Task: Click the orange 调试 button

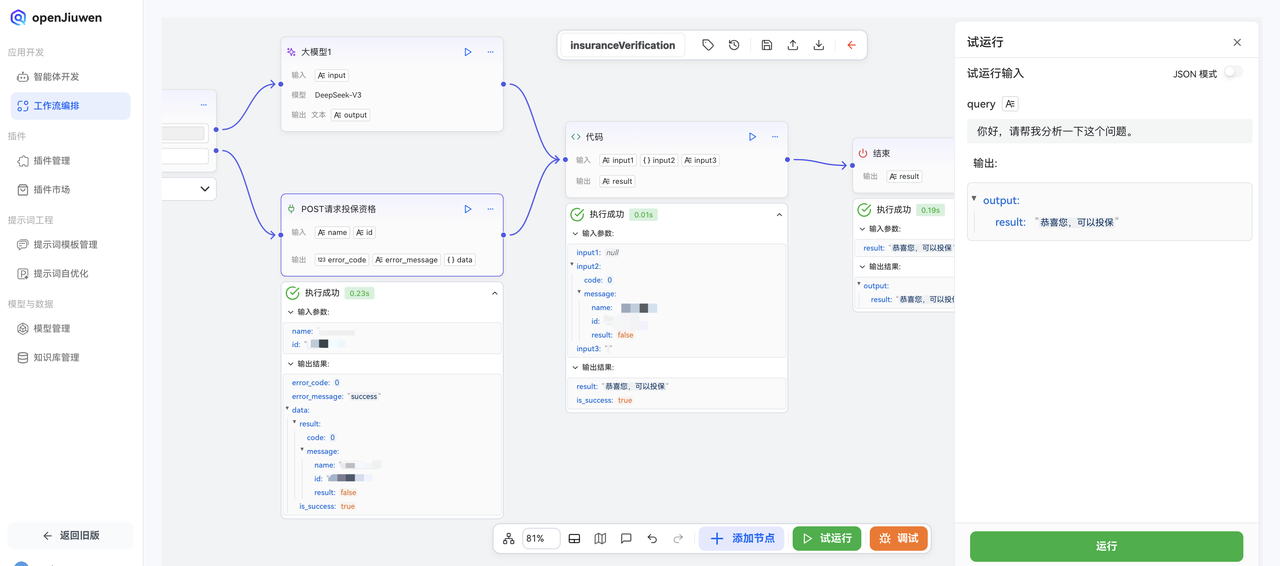Action: pyautogui.click(x=899, y=538)
